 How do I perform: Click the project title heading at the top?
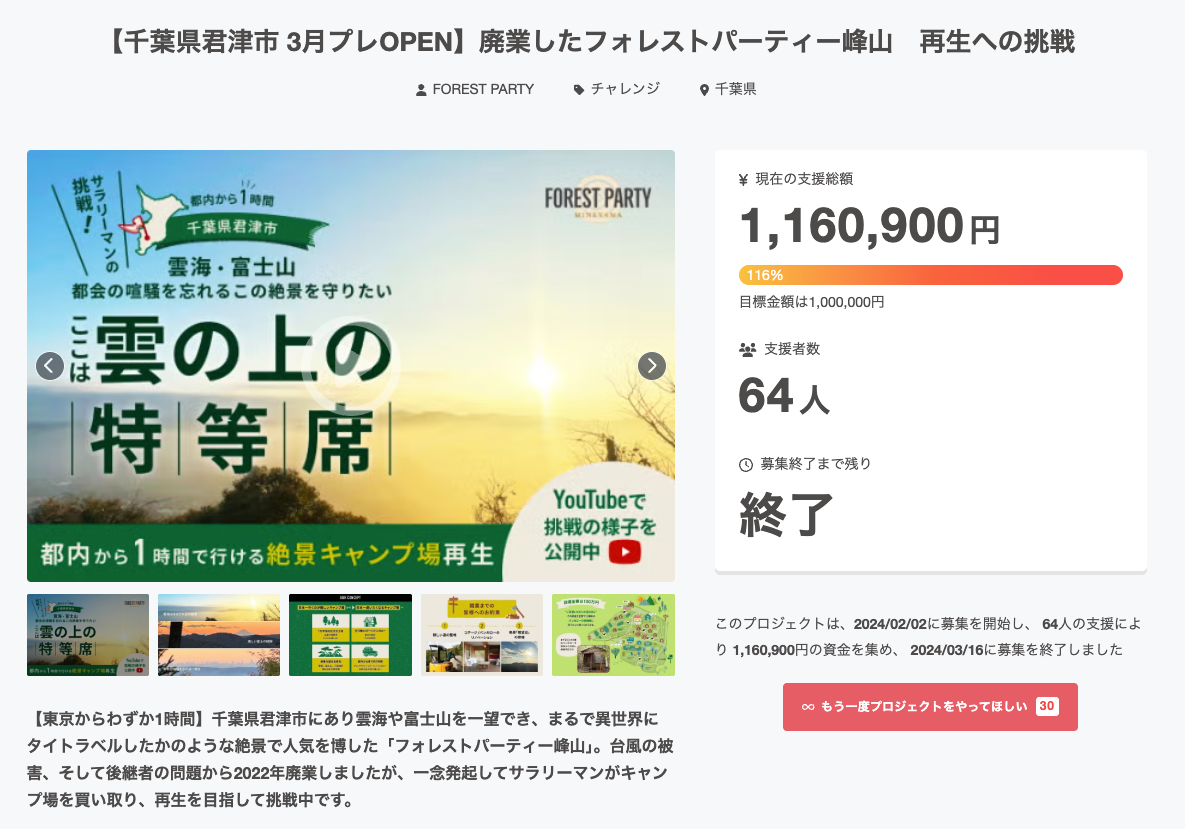[592, 42]
